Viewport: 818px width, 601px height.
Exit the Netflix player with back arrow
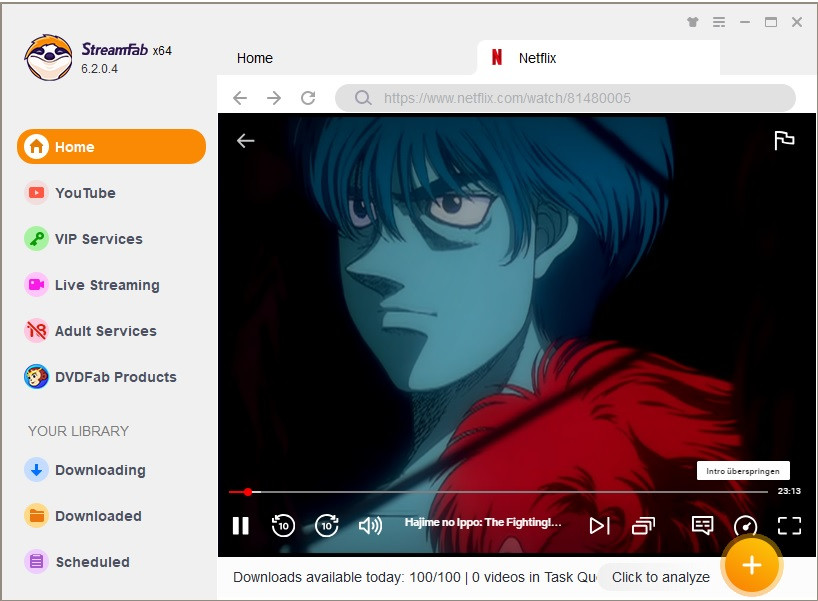pyautogui.click(x=245, y=140)
